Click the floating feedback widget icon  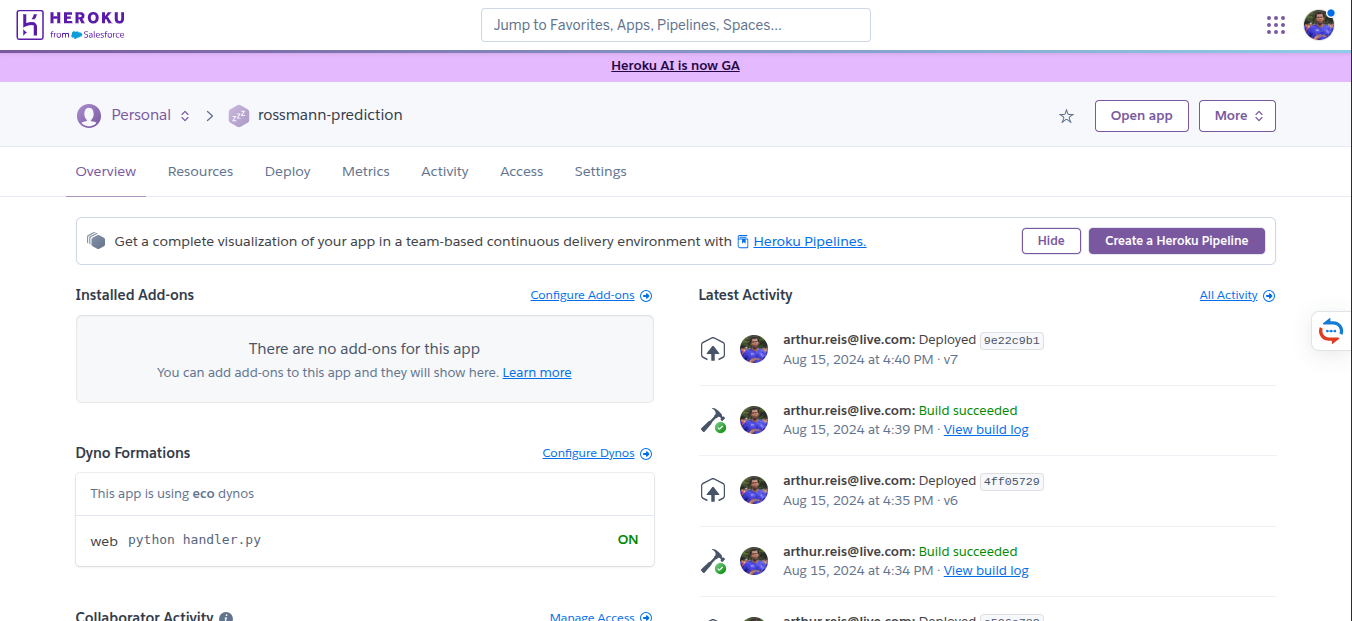pyautogui.click(x=1331, y=331)
